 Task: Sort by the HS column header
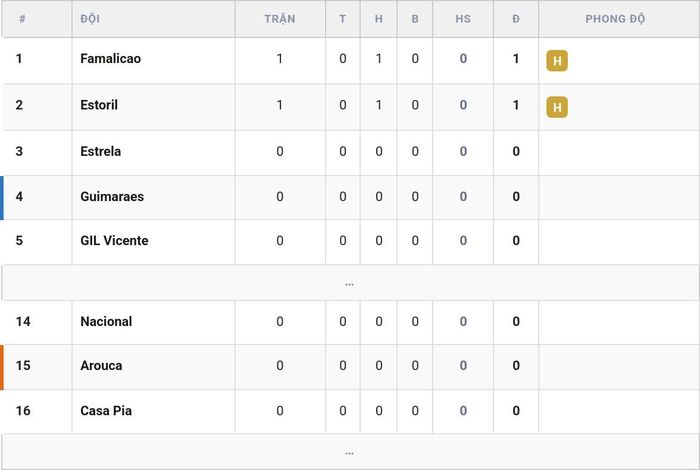(463, 19)
